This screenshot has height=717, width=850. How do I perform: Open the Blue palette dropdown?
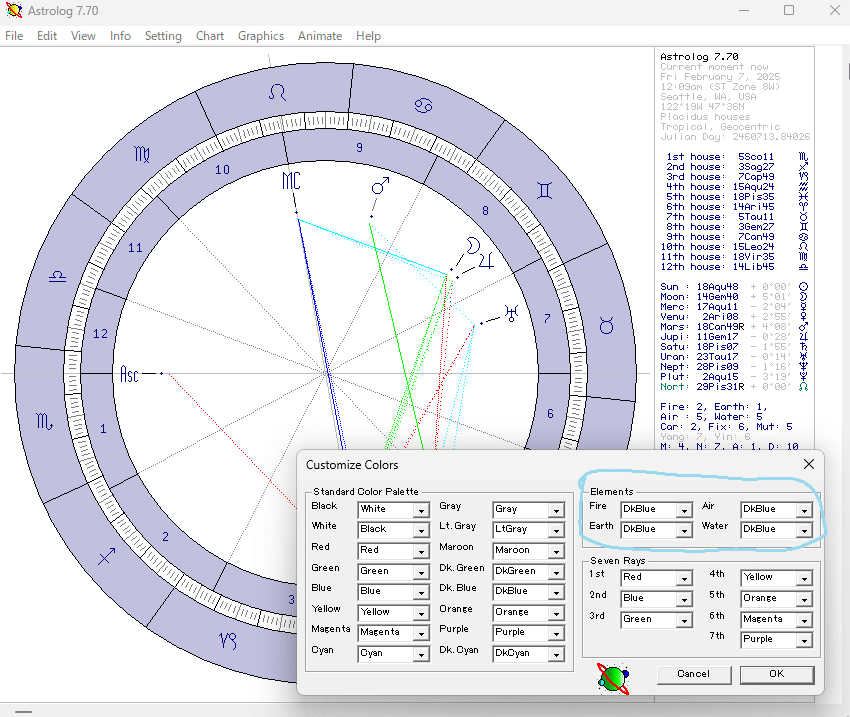tap(421, 593)
